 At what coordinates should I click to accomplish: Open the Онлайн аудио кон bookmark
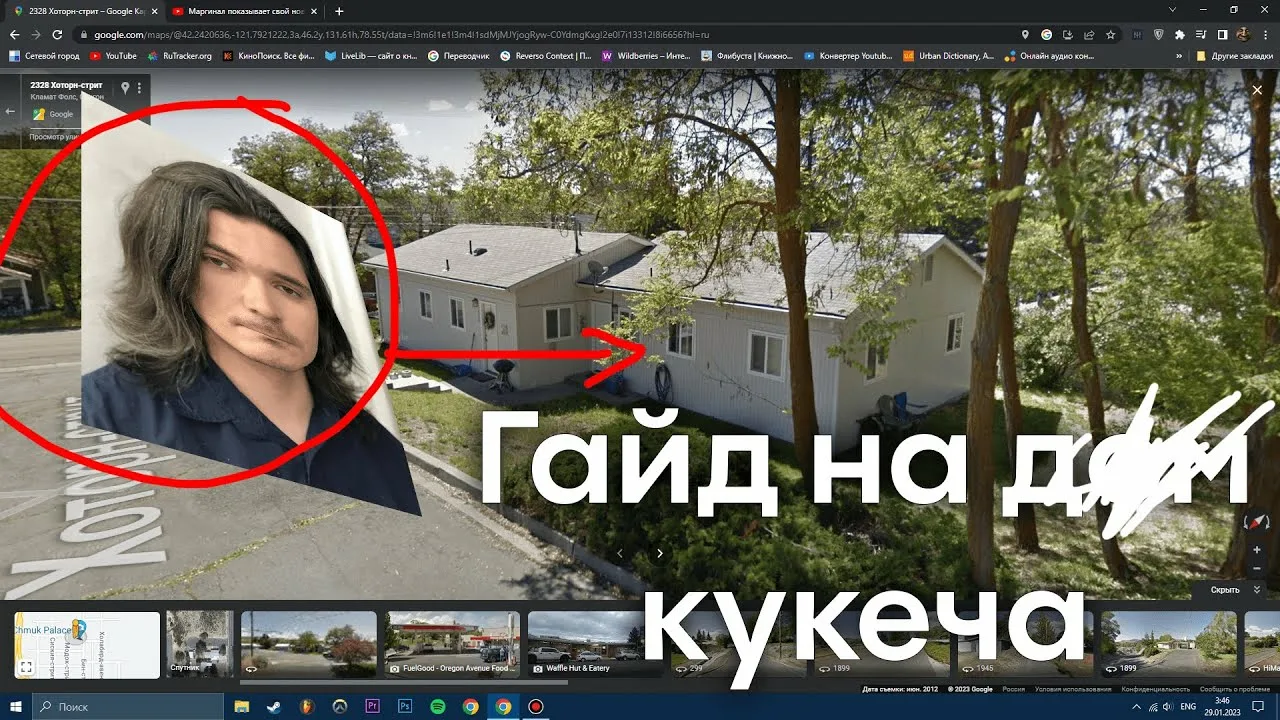pos(1050,56)
